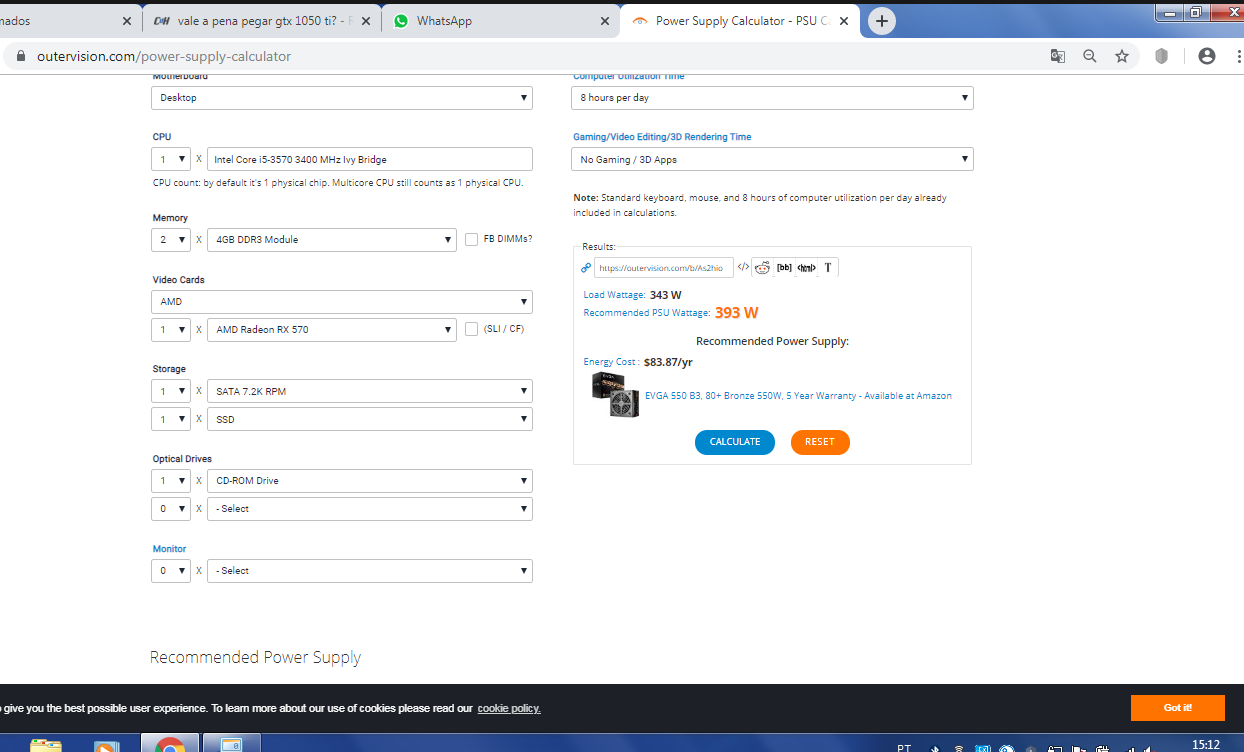Switch to the WhatsApp tab
The image size is (1244, 752).
coord(500,21)
